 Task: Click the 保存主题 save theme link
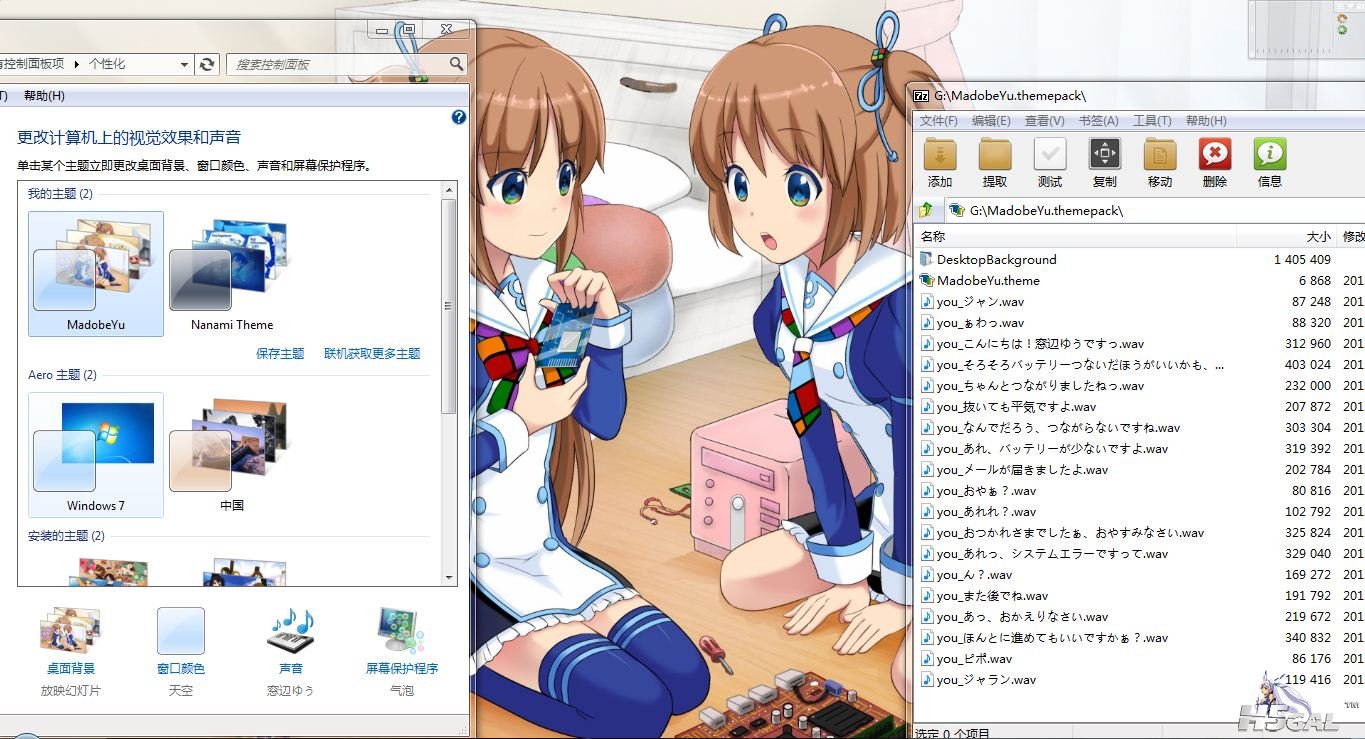click(280, 353)
